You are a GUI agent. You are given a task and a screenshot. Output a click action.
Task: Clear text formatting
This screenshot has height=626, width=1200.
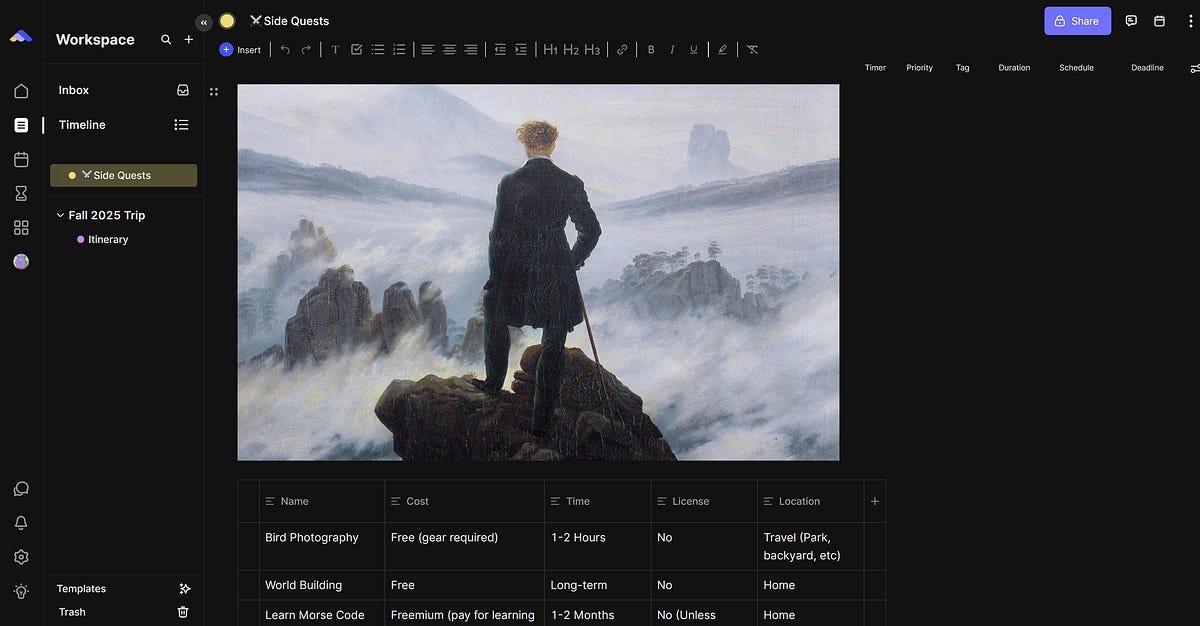tap(752, 50)
